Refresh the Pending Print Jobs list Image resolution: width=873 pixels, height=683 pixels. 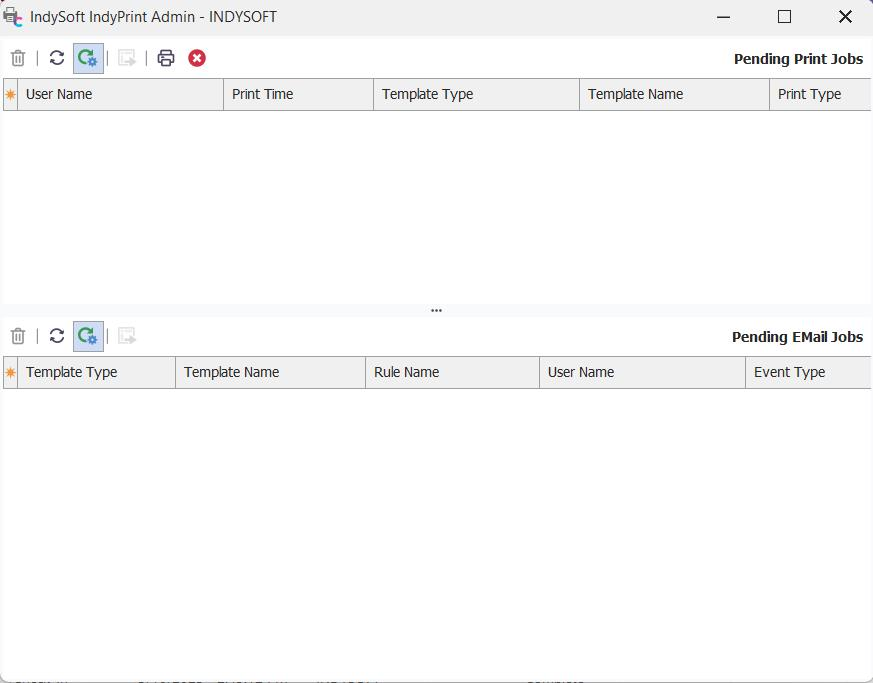coord(57,58)
